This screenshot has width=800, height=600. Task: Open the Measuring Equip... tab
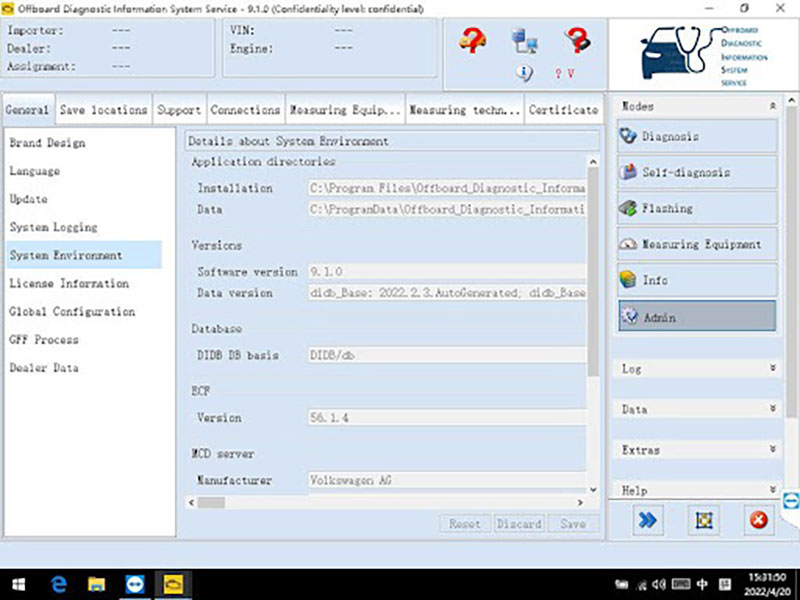click(x=345, y=110)
